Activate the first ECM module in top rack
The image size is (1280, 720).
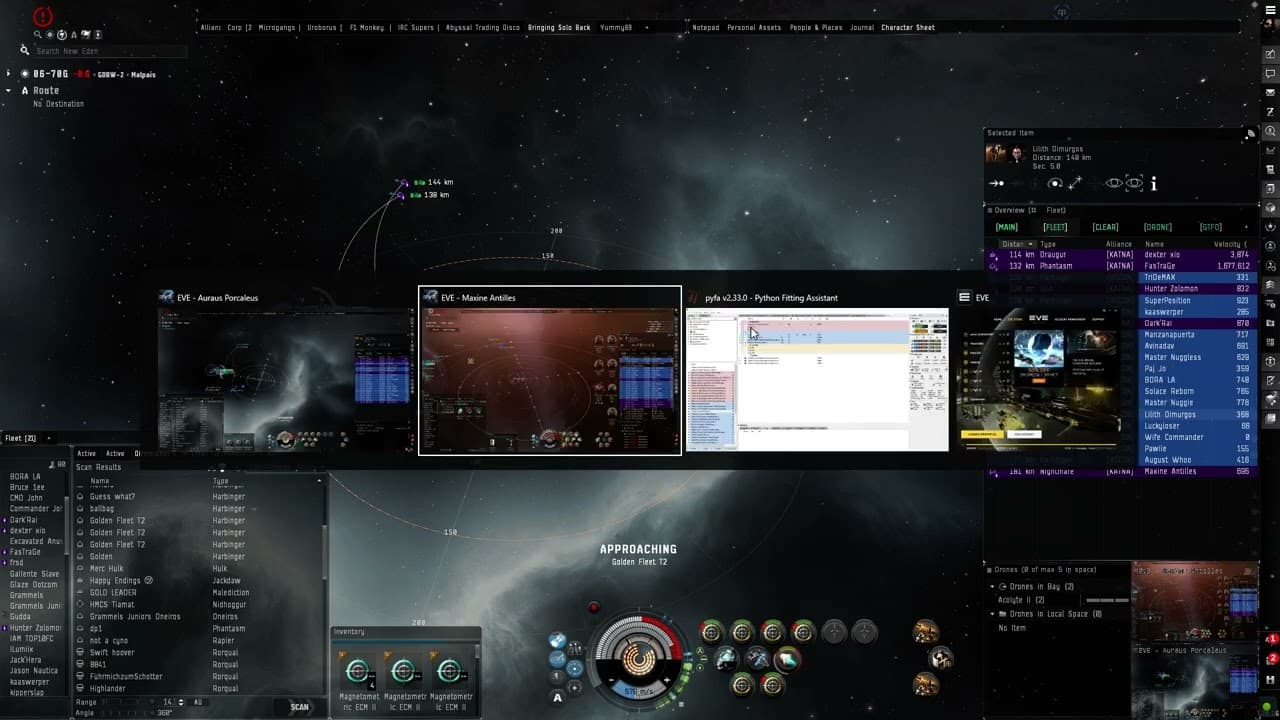(x=711, y=632)
